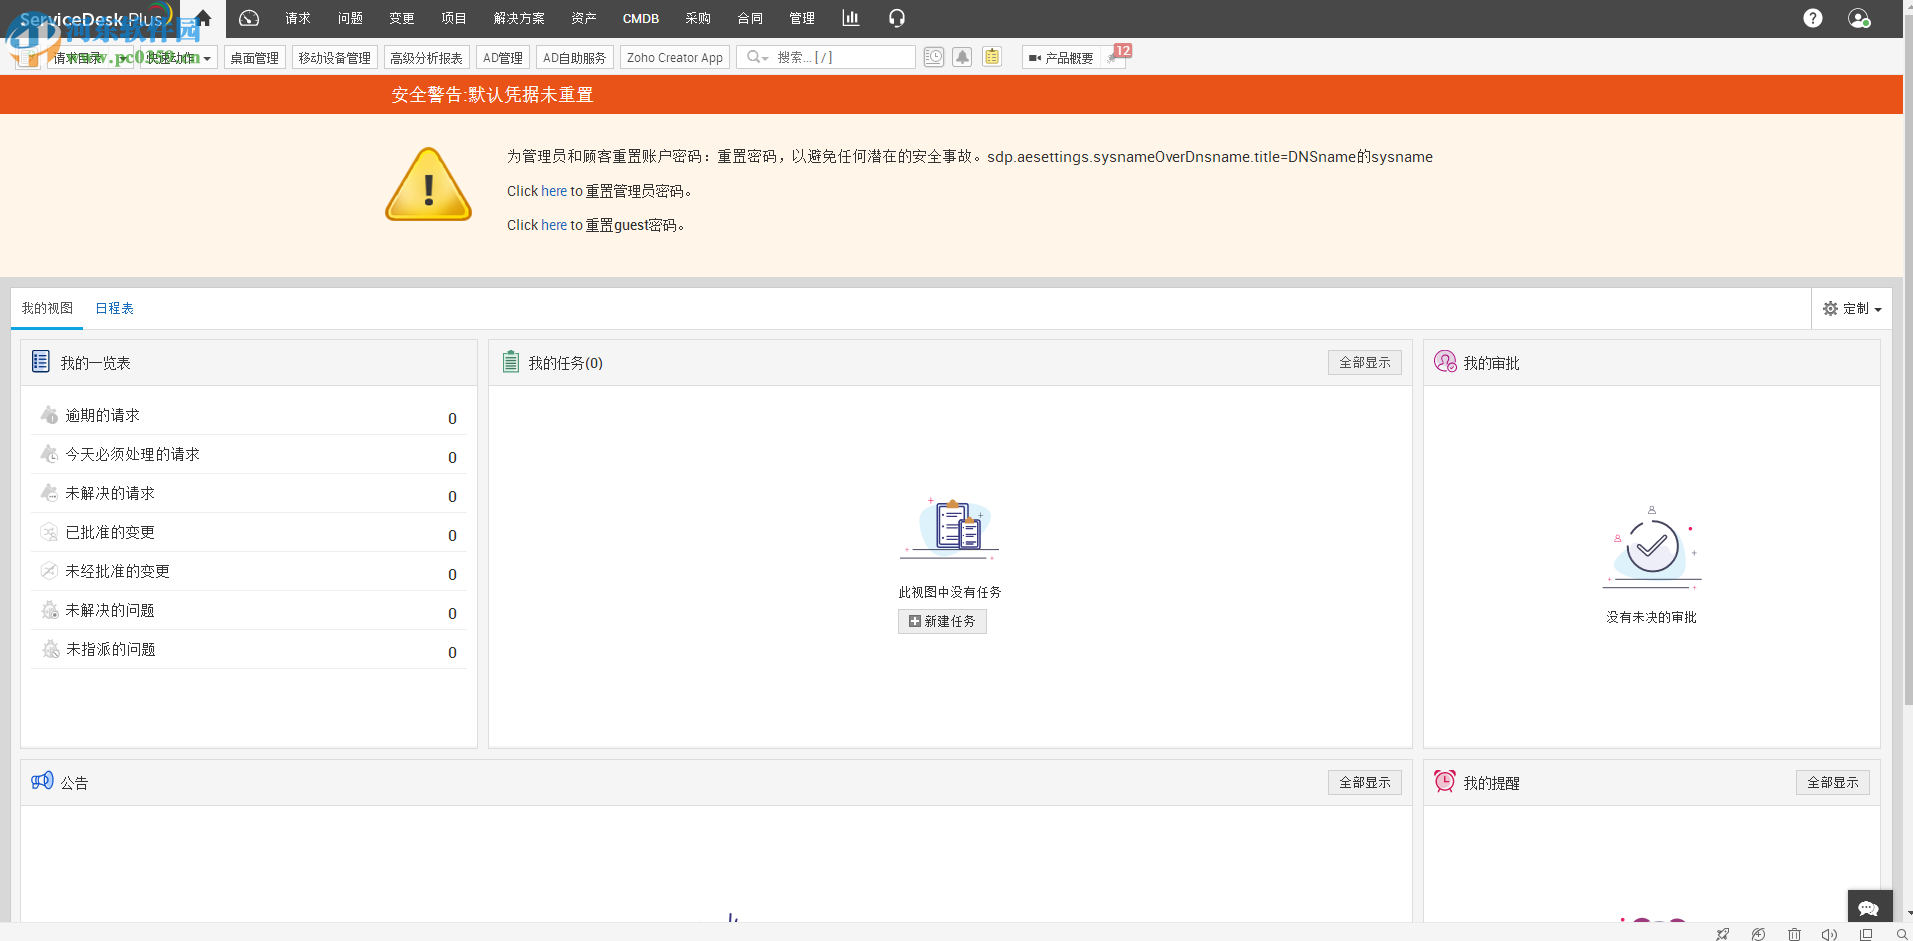Open the user profile account icon

pyautogui.click(x=1858, y=18)
